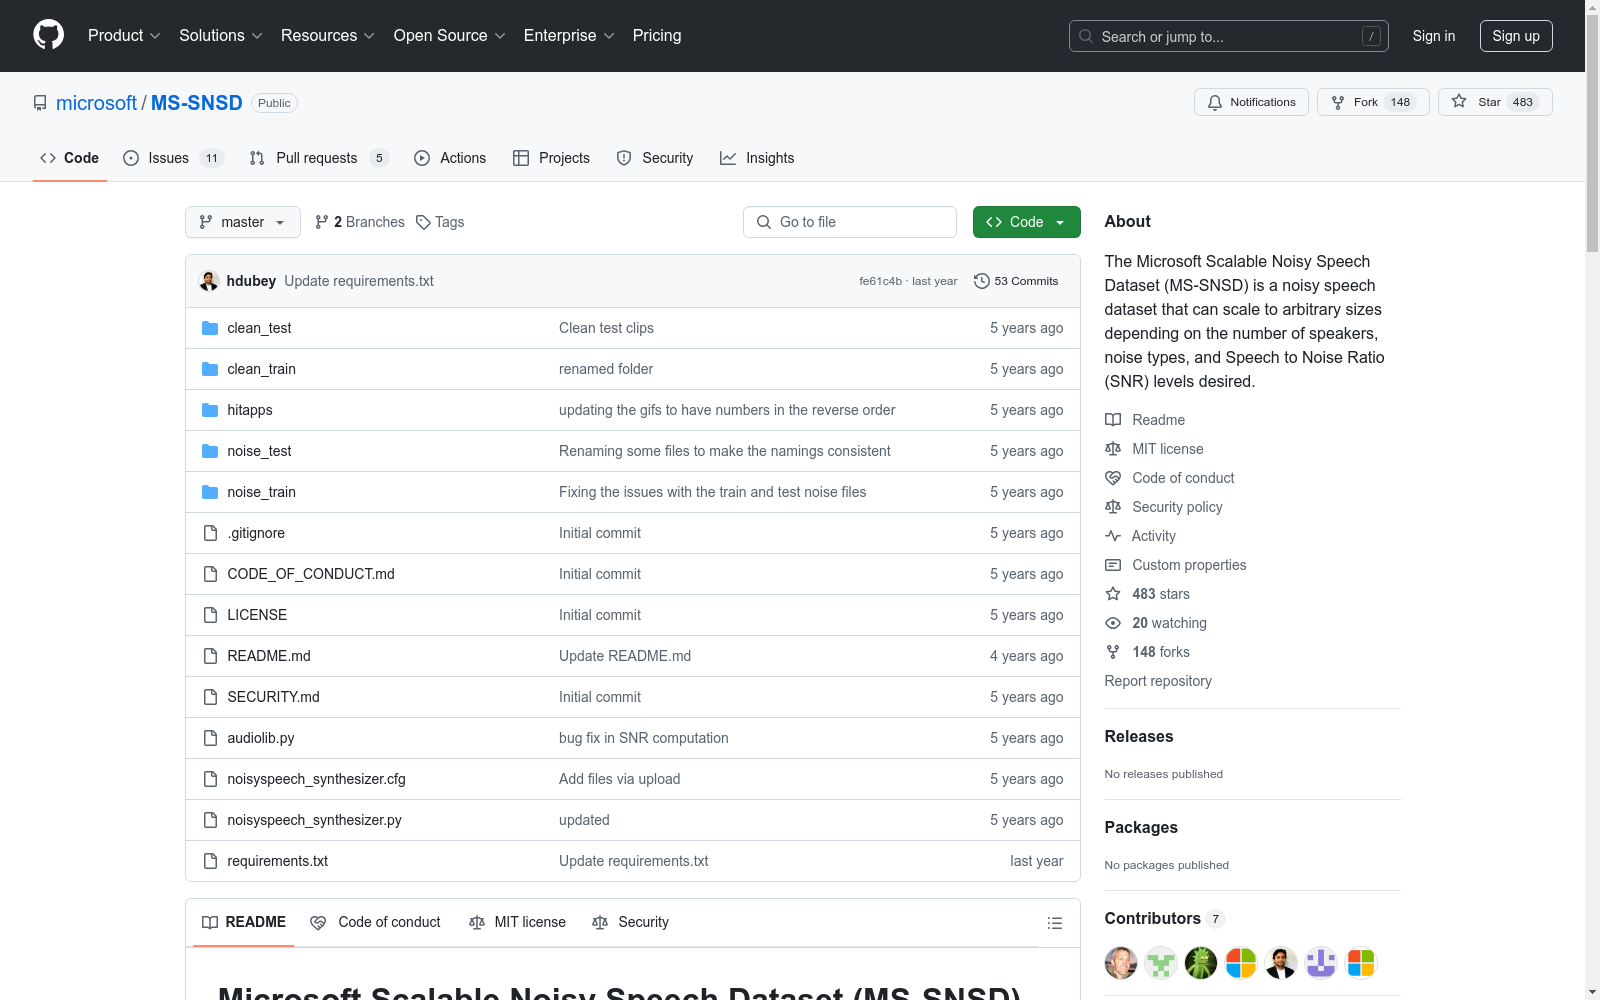This screenshot has height=1000, width=1600.
Task: Switch to the Insights tab
Action: tap(757, 158)
